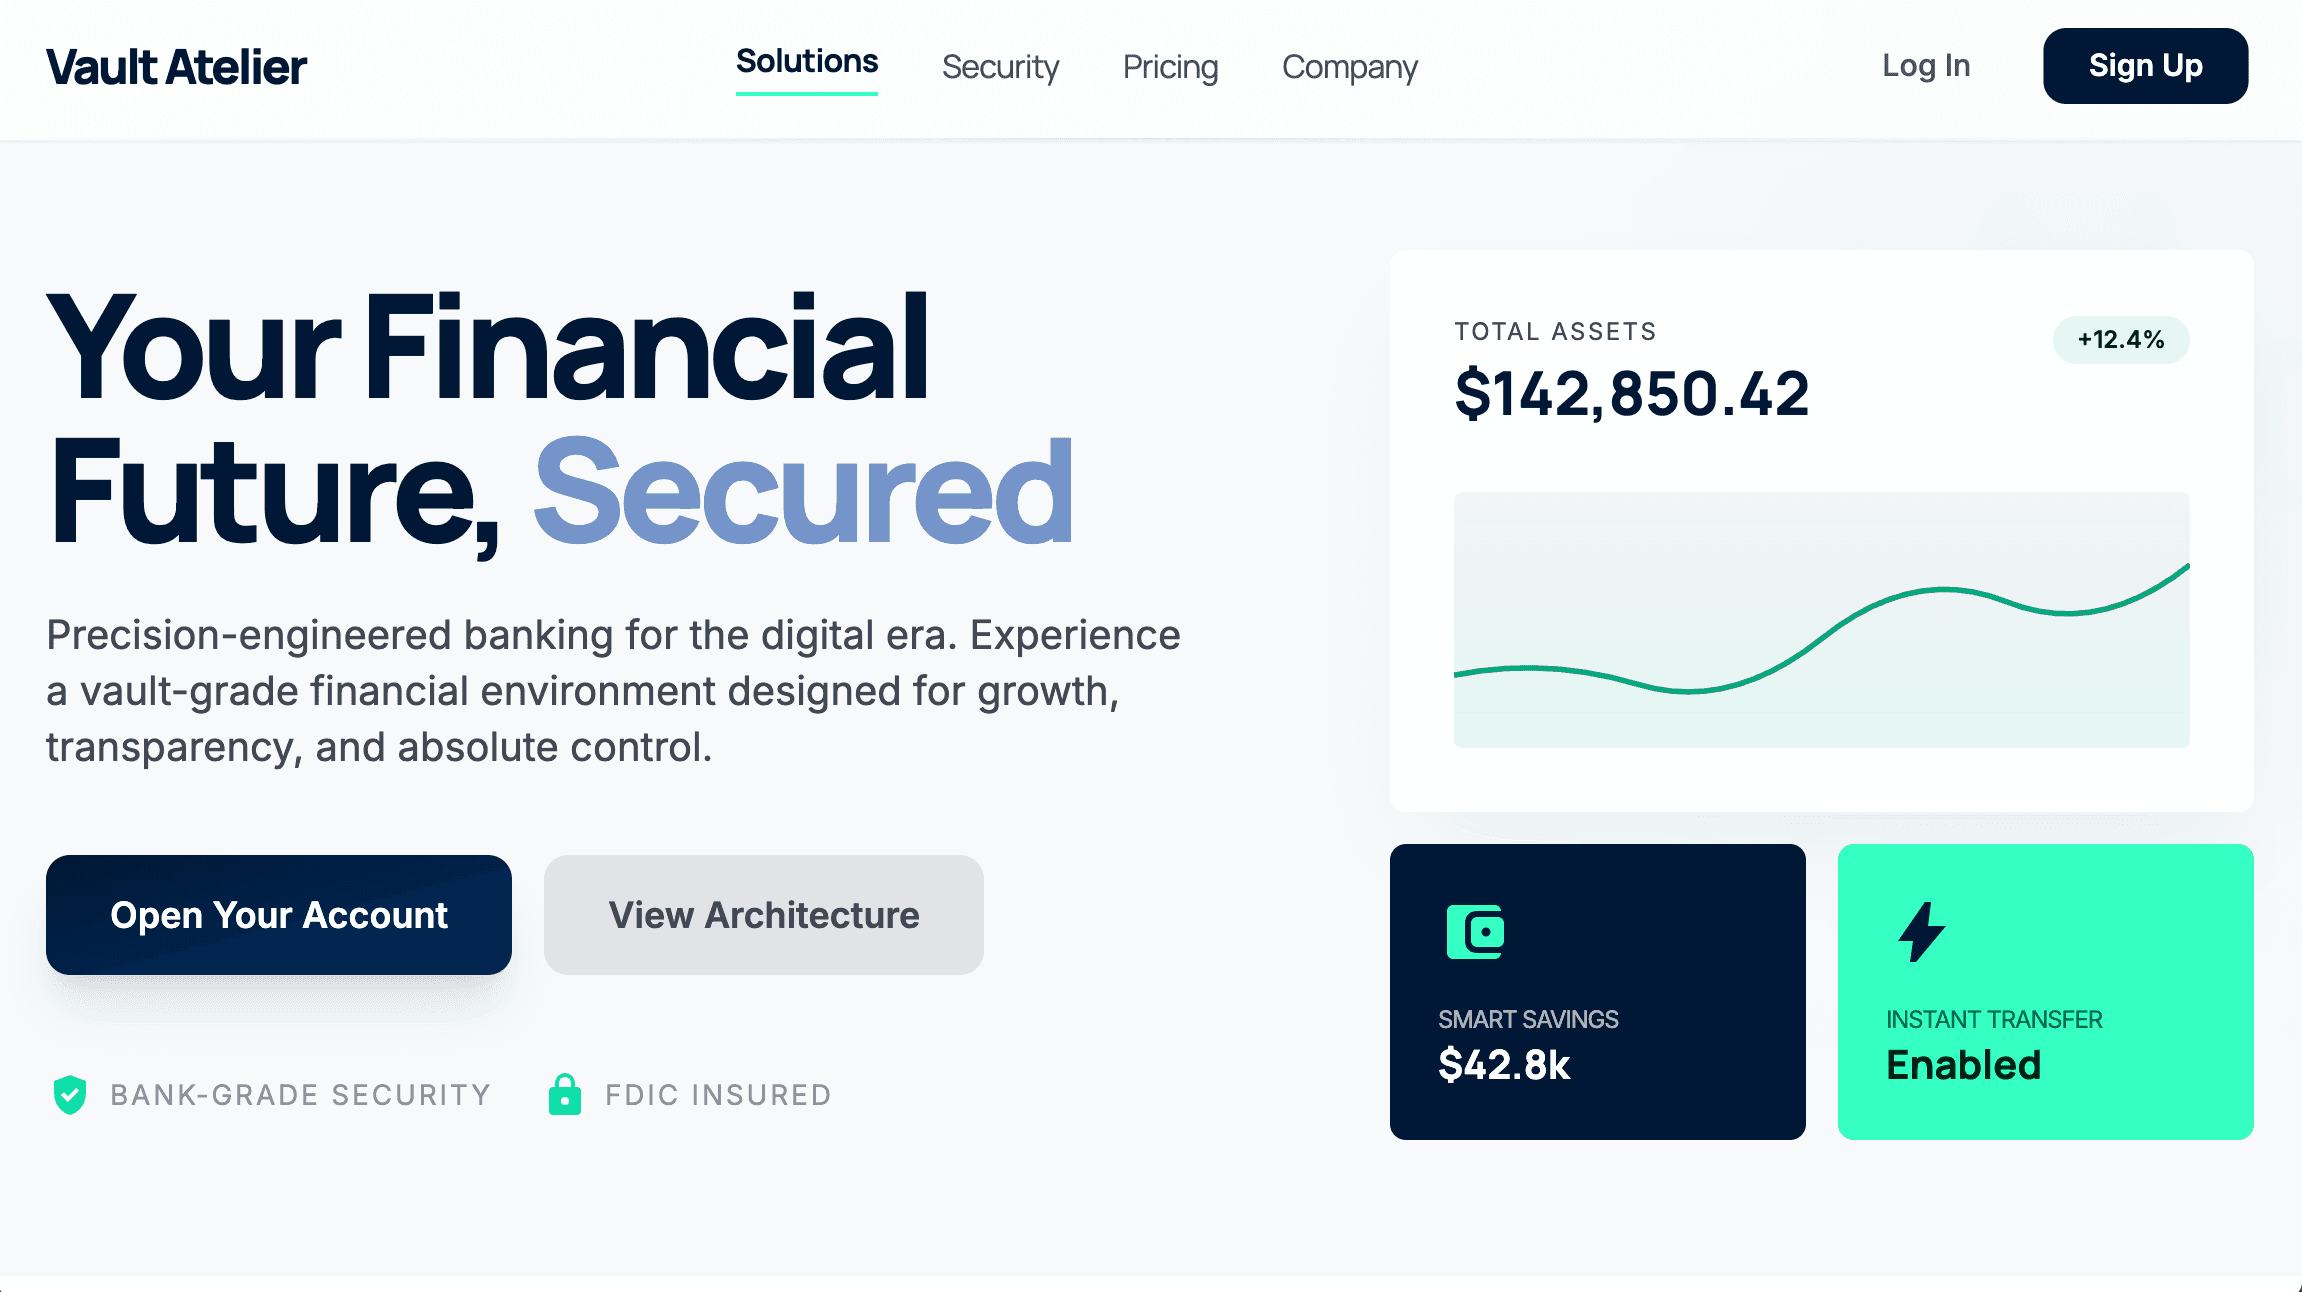This screenshot has width=2302, height=1292.
Task: Click the View Architecture button
Action: (764, 915)
